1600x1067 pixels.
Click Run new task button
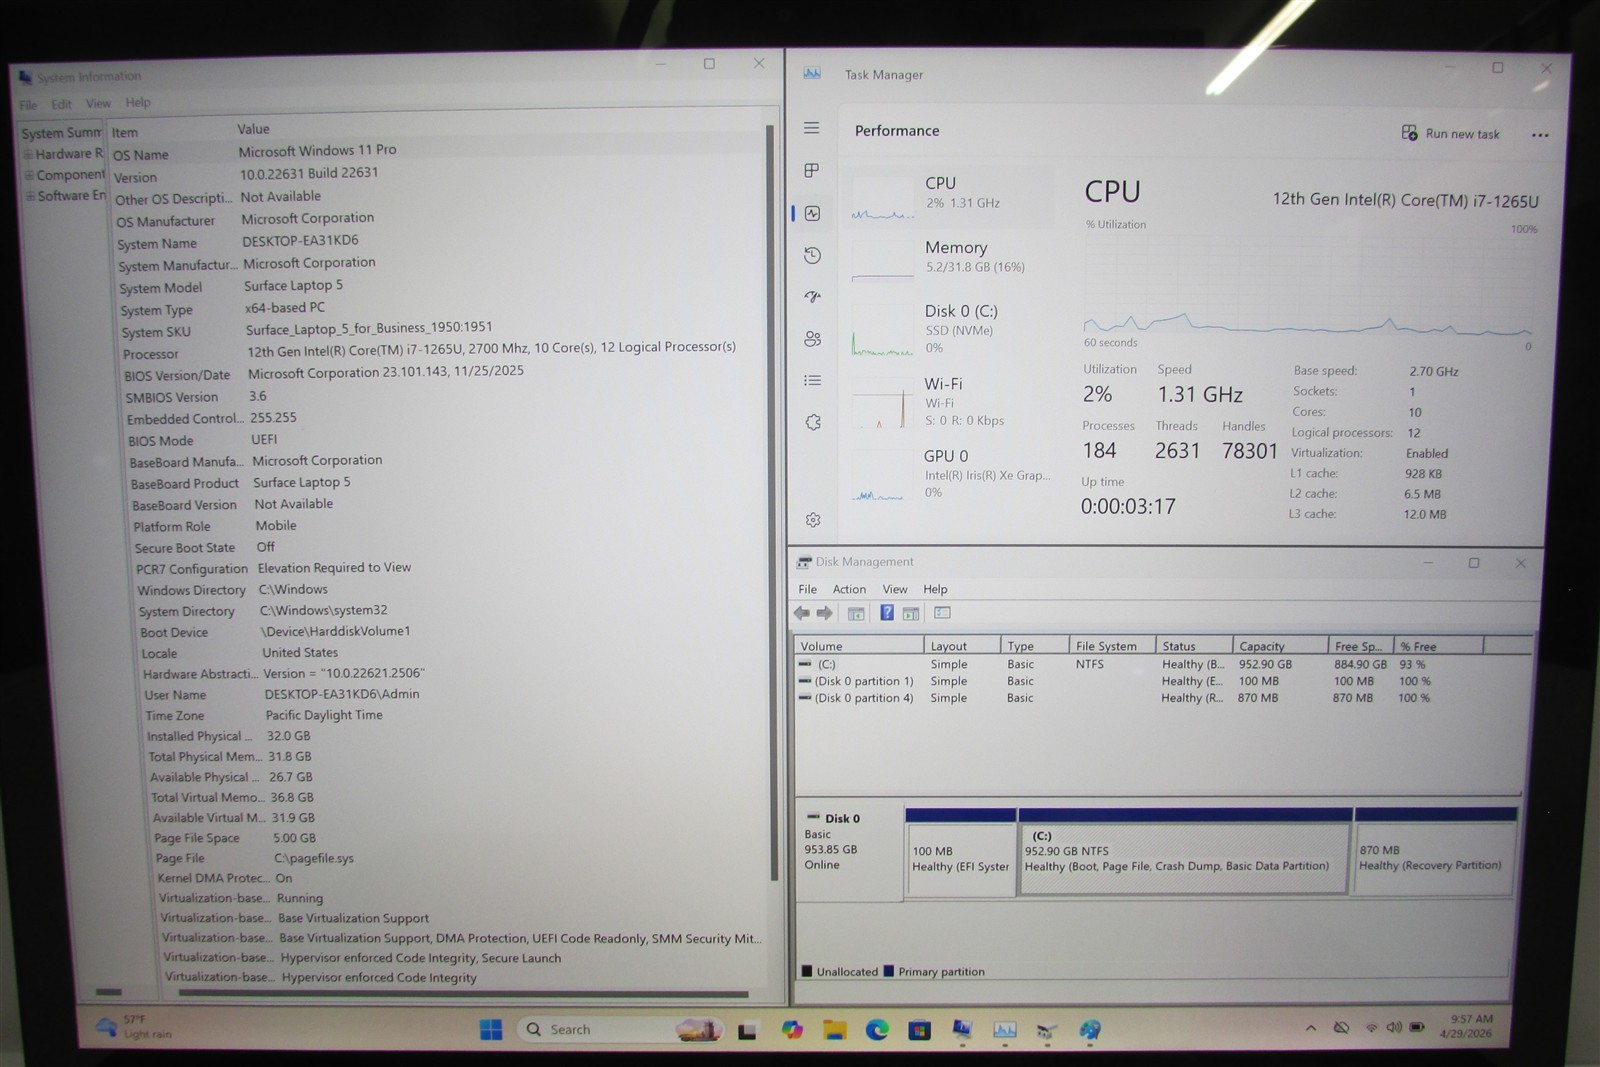point(1450,134)
